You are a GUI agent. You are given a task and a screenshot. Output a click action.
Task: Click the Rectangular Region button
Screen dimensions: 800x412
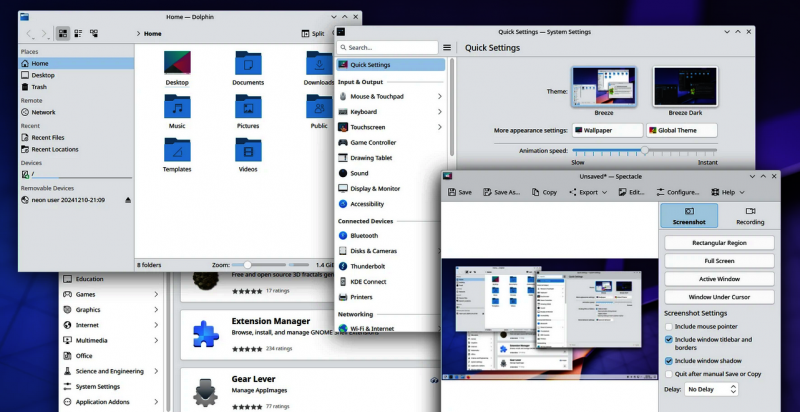click(718, 243)
